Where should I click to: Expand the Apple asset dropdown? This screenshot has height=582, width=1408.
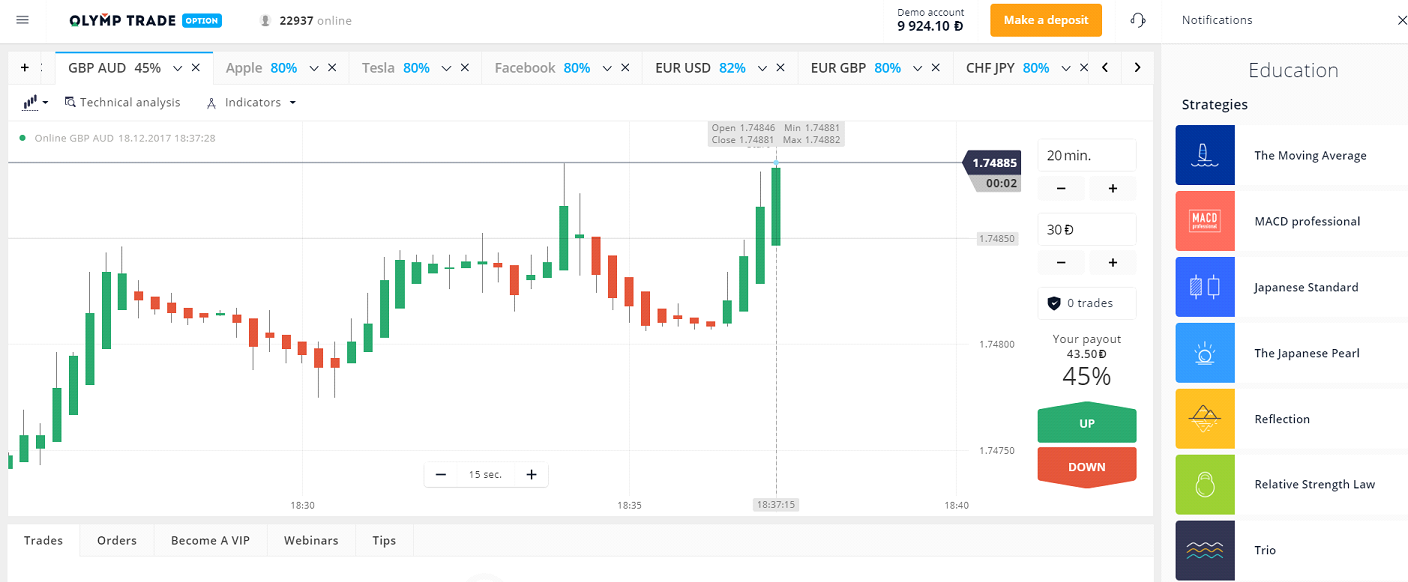coord(313,68)
